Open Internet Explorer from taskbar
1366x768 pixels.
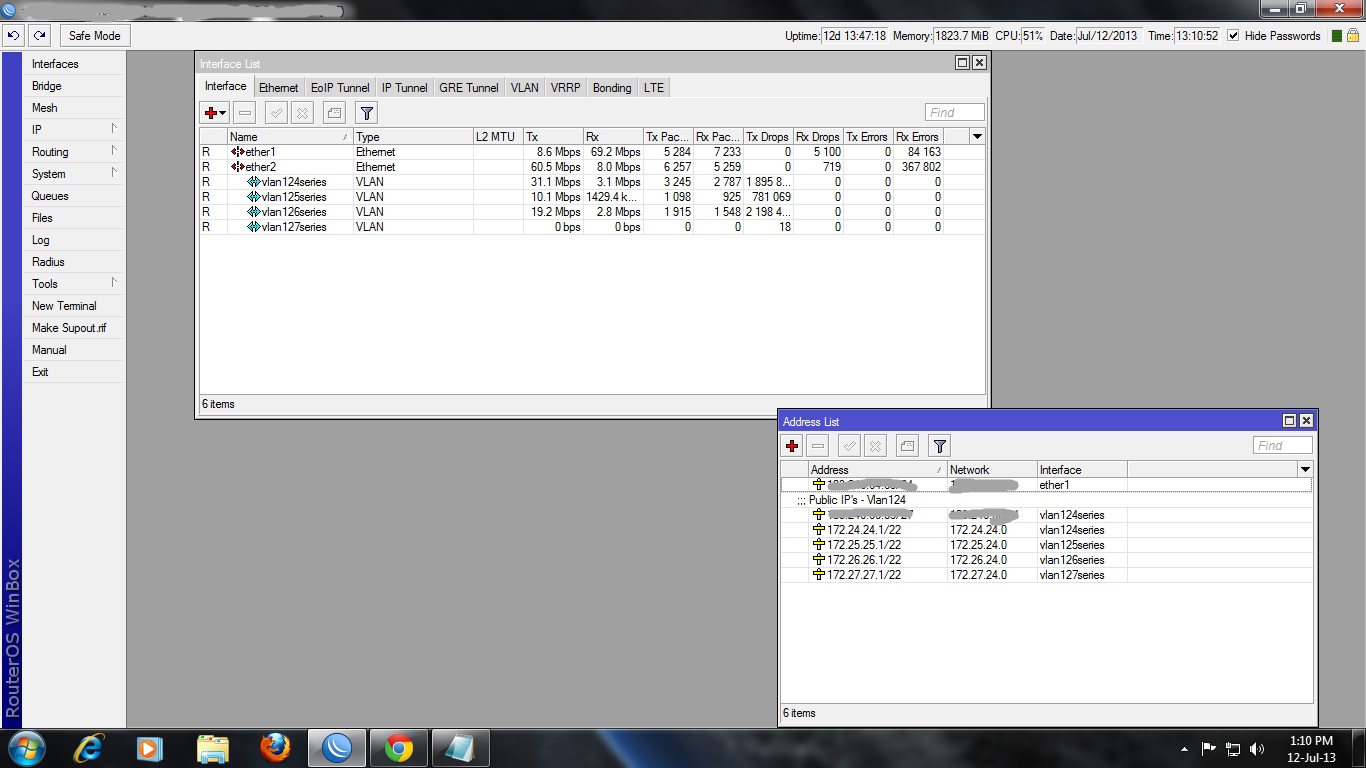click(x=88, y=747)
